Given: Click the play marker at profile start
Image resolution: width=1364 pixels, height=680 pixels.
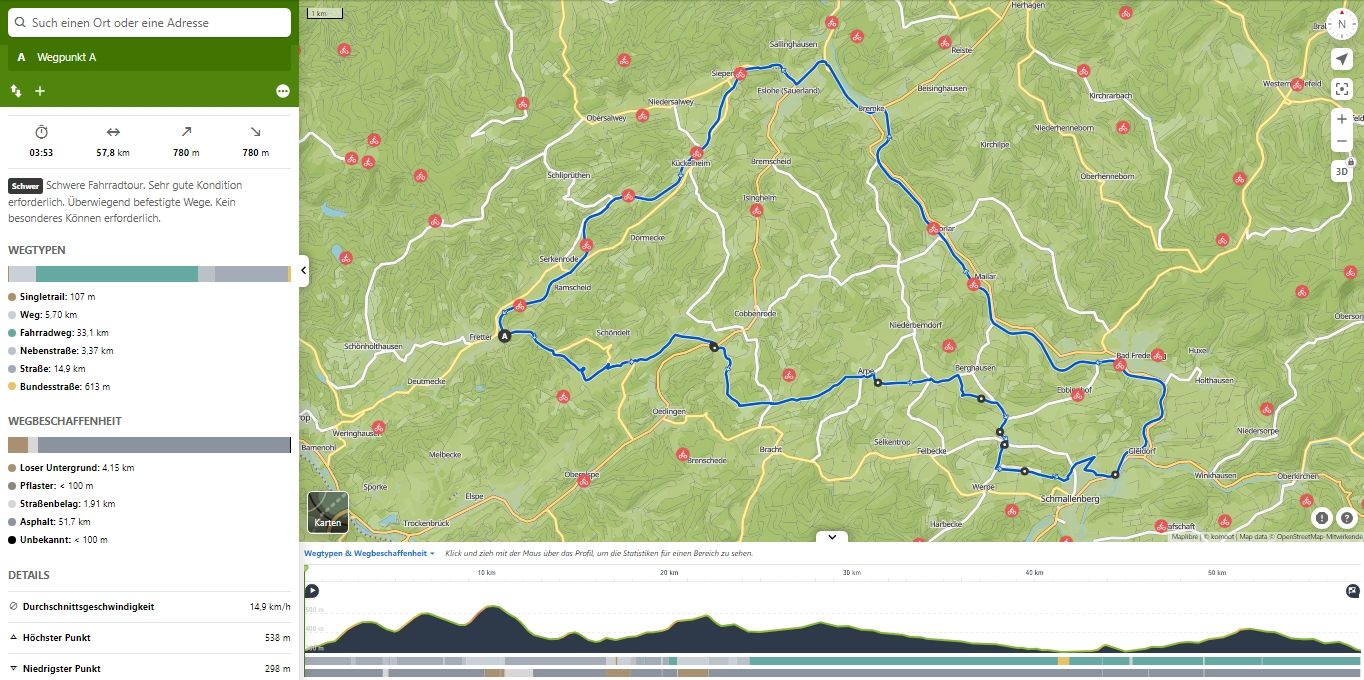Looking at the screenshot, I should (x=312, y=591).
